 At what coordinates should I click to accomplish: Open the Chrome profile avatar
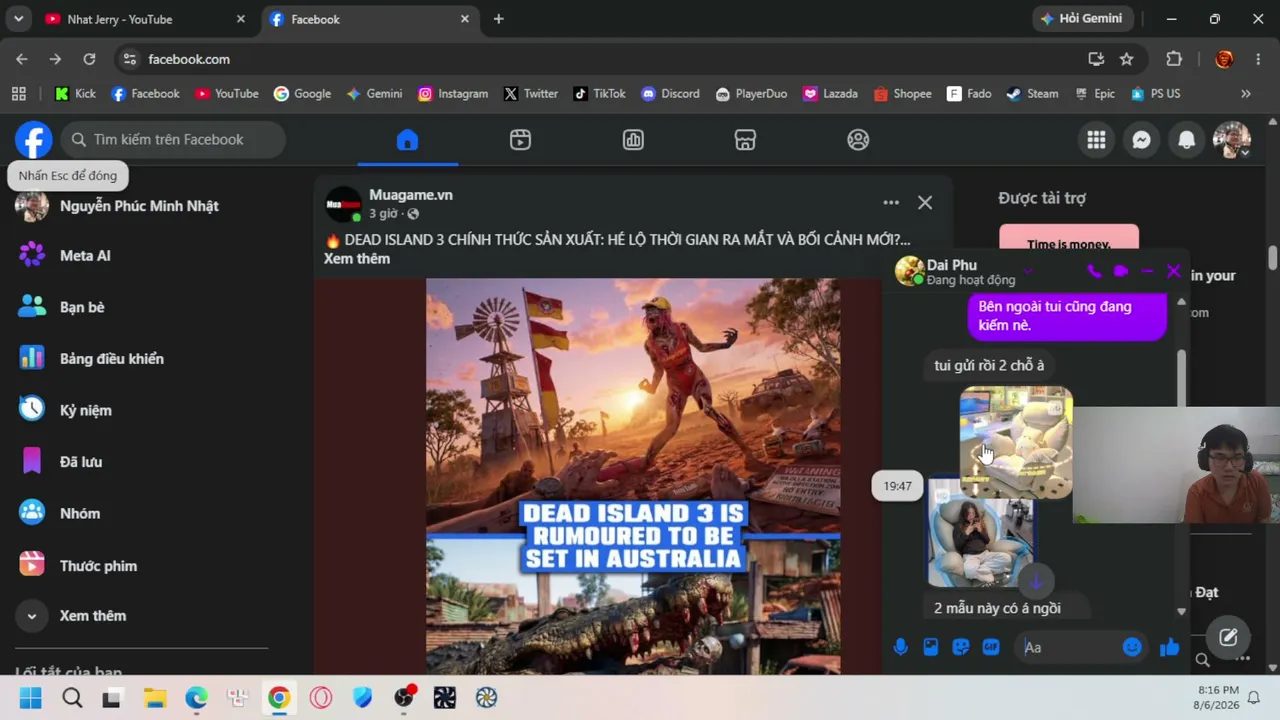pyautogui.click(x=1224, y=59)
